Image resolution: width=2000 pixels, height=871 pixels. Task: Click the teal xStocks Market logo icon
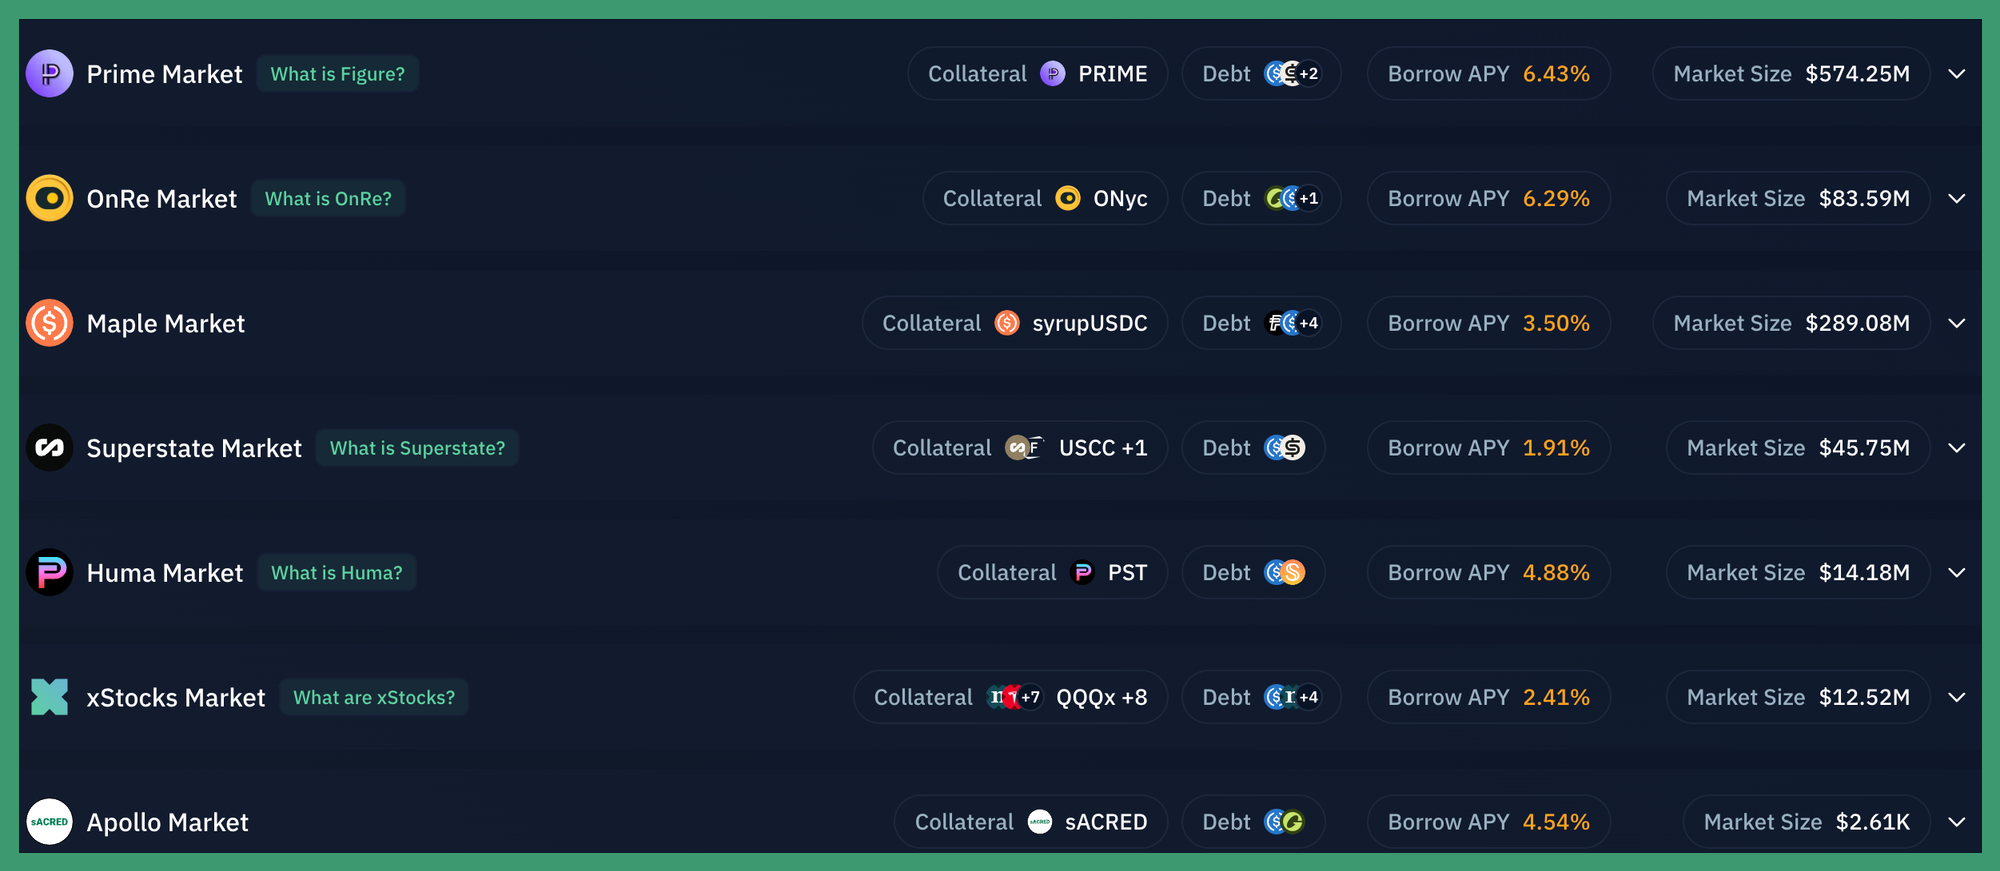pyautogui.click(x=49, y=697)
